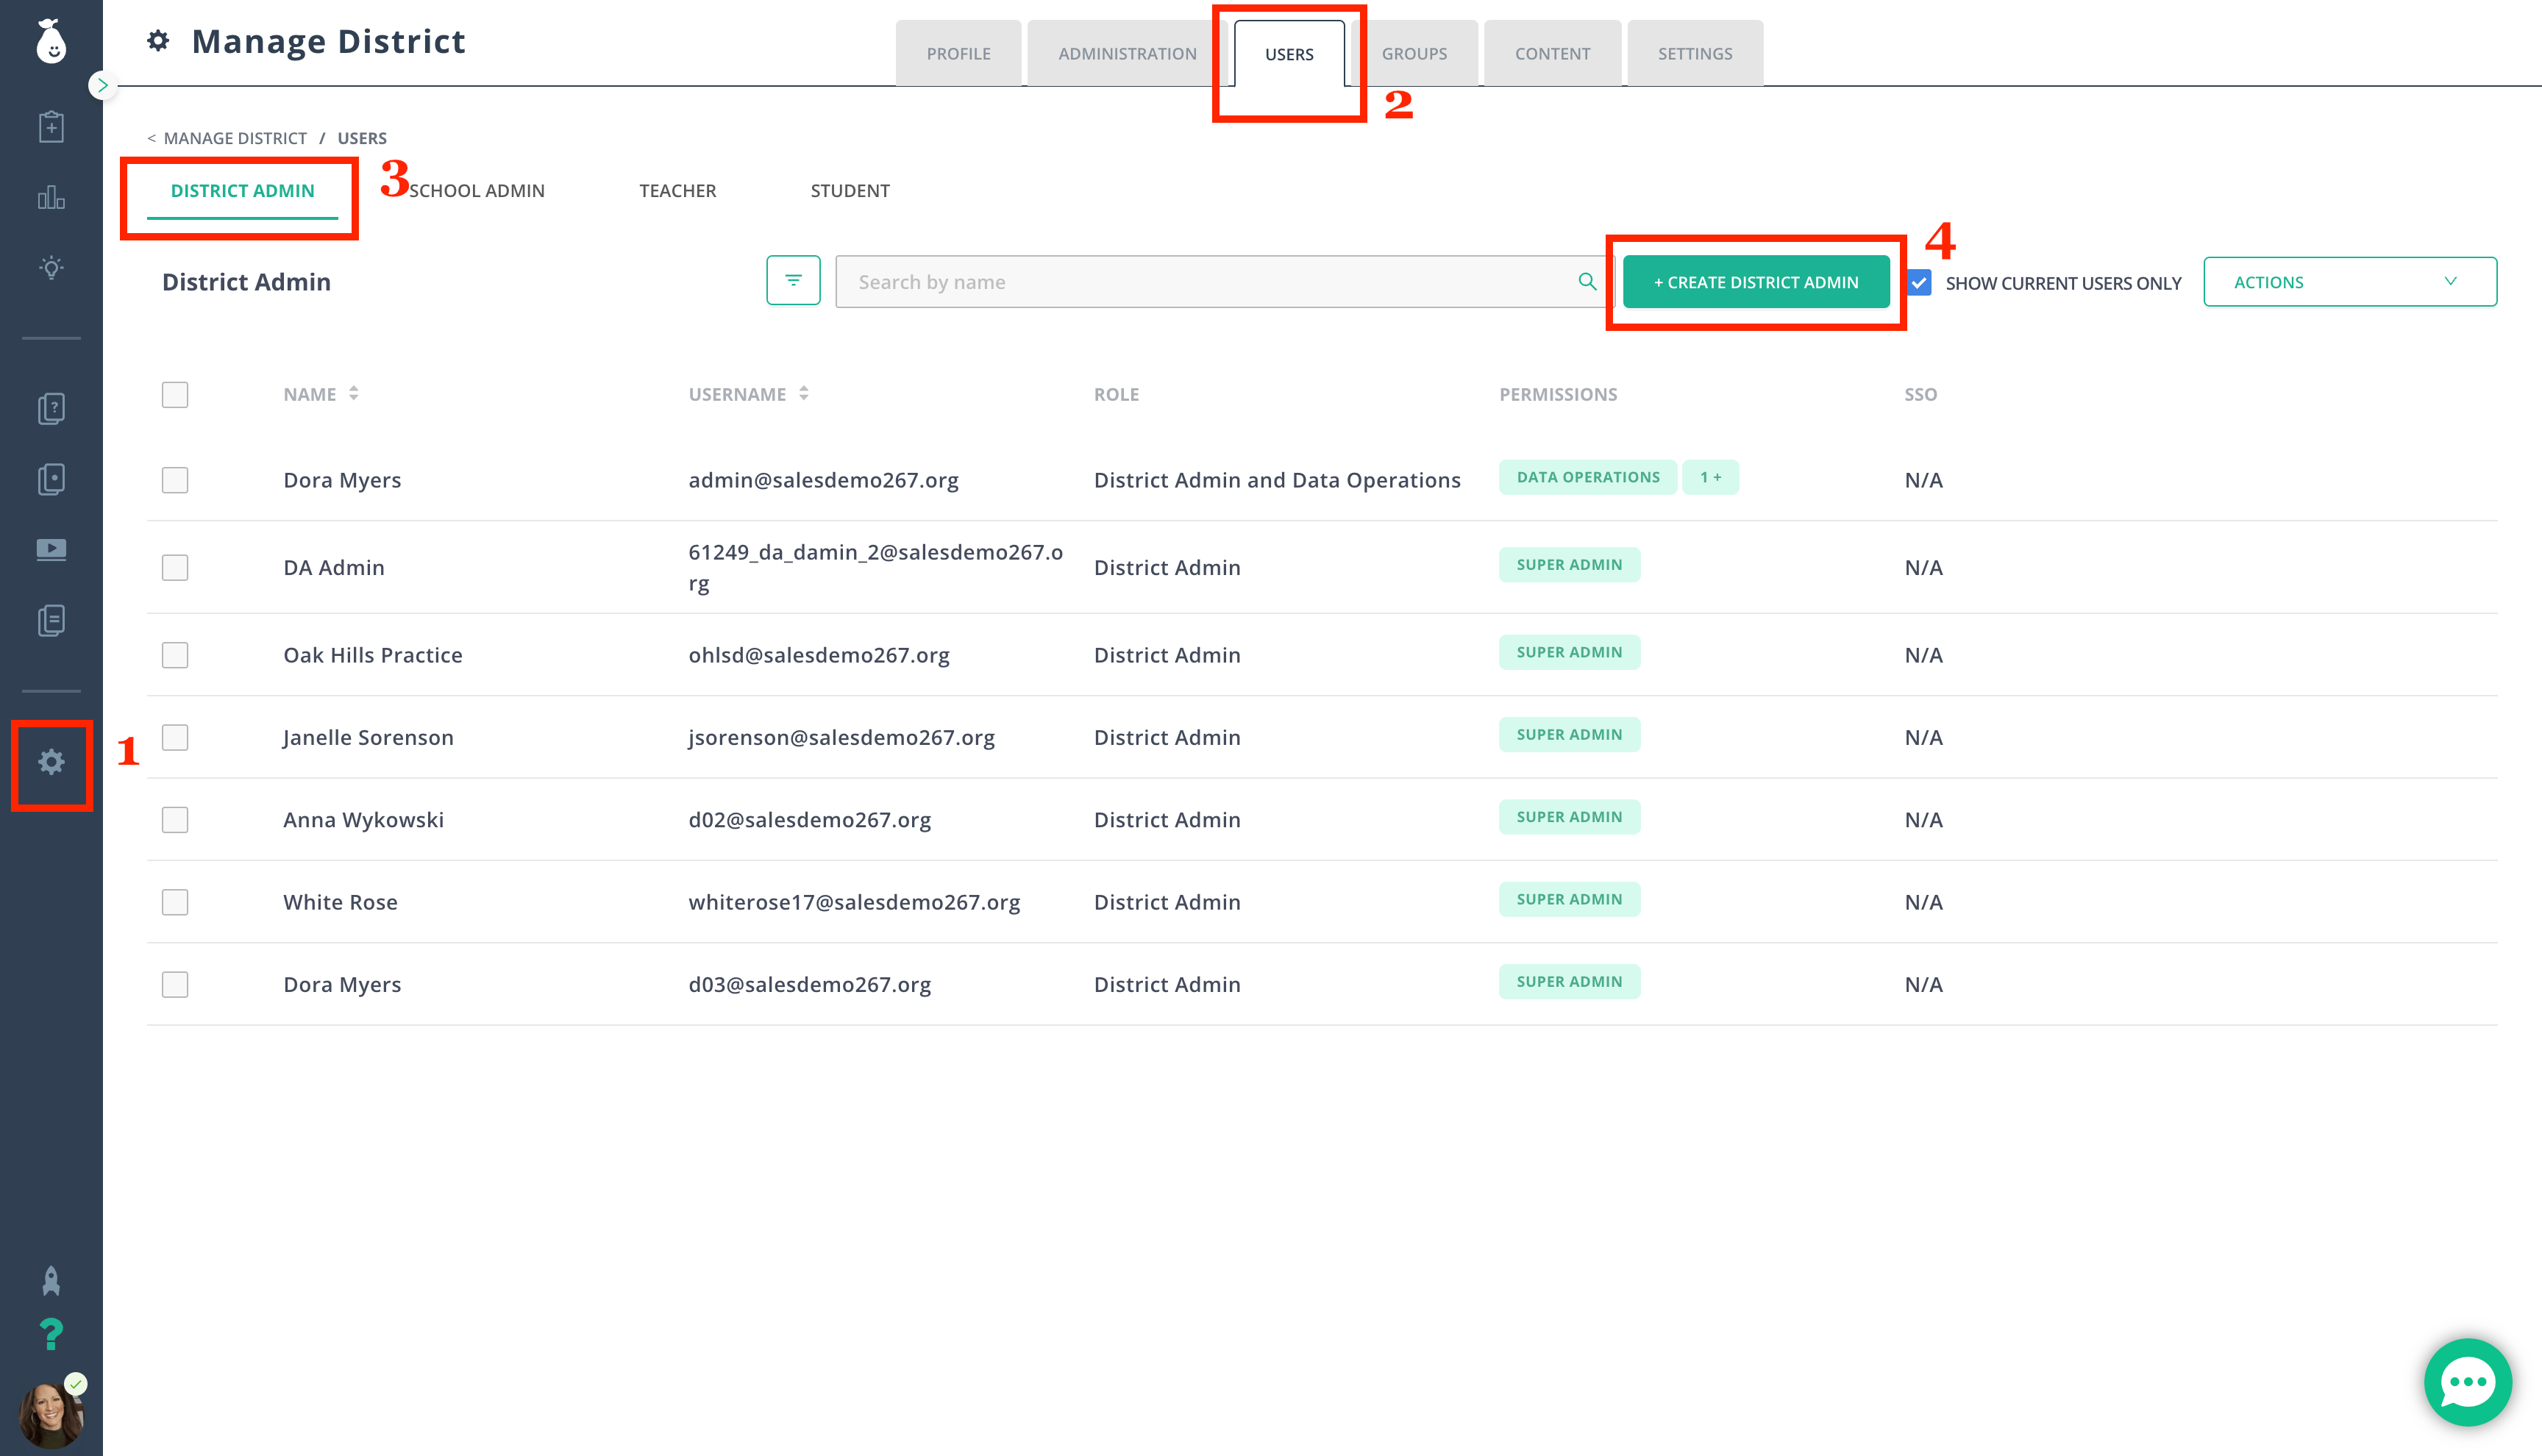Click Super Admin badge for Oak Hills Practice
Screen dimensions: 2542x1456
(1569, 652)
